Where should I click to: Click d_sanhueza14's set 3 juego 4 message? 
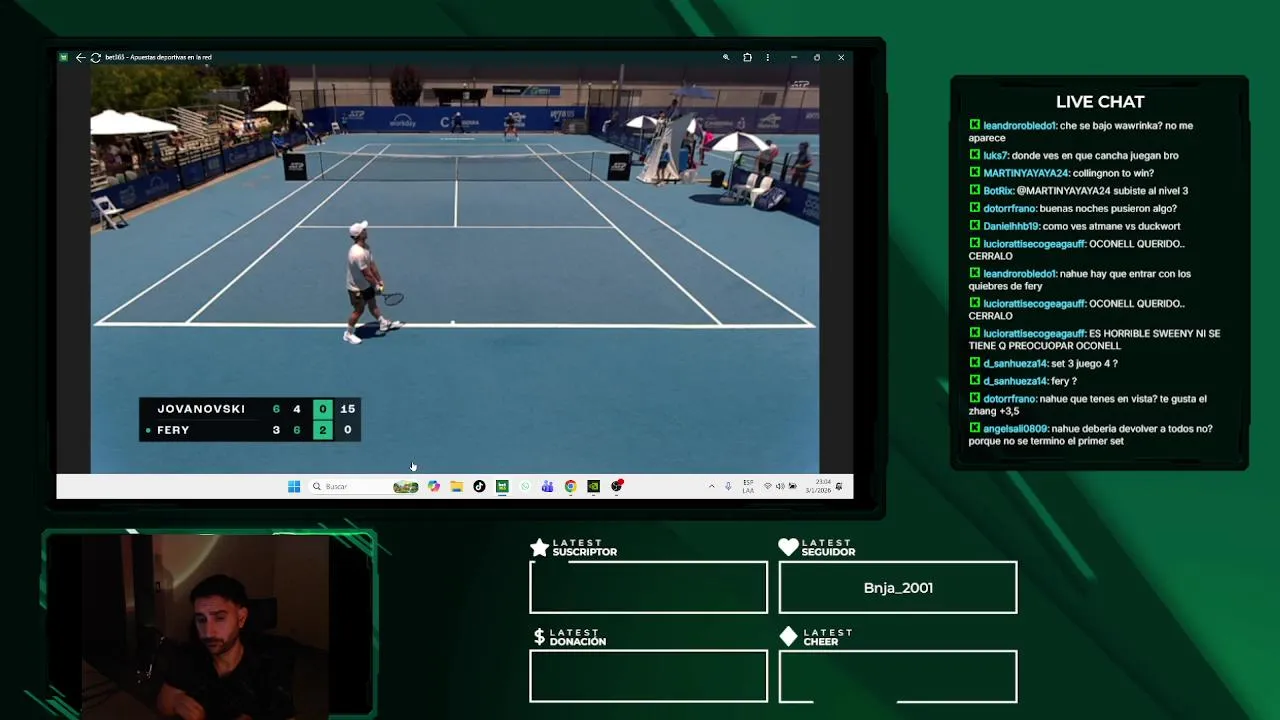coord(1044,364)
